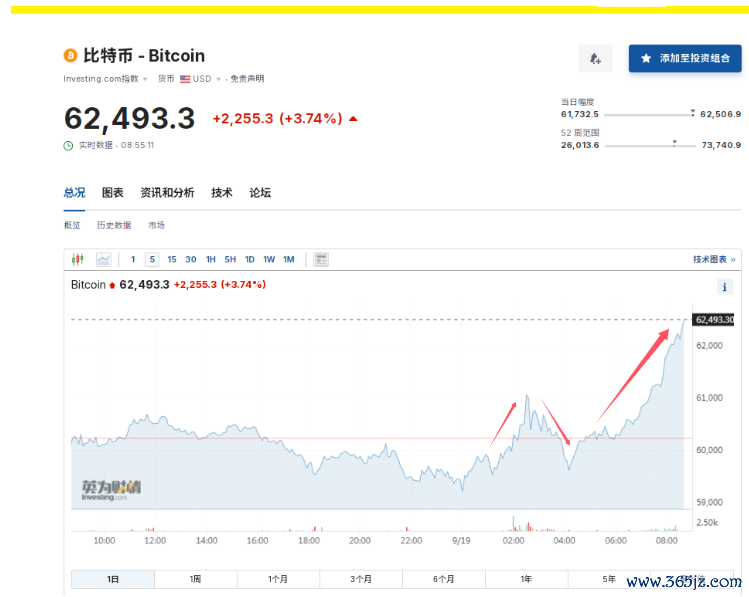Open the 历史数据 sub-tab
Screen dimensions: 749x597
(x=114, y=225)
